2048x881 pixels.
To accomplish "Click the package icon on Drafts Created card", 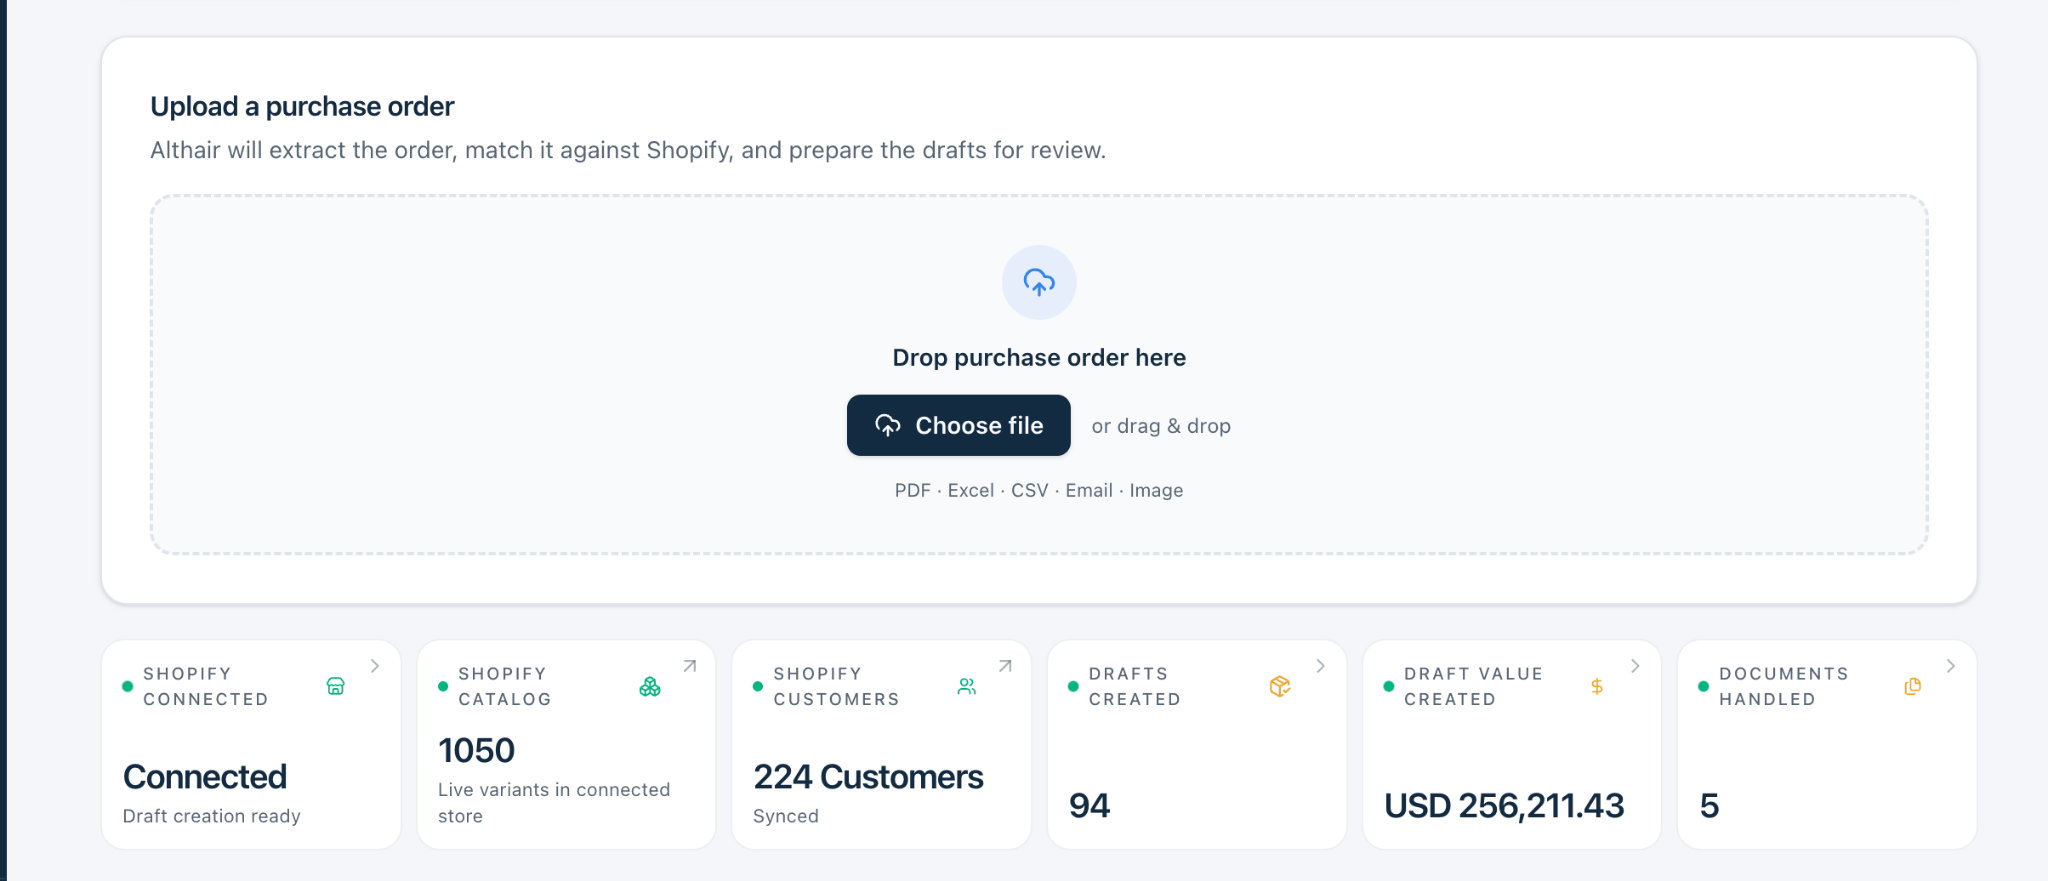I will tap(1280, 686).
